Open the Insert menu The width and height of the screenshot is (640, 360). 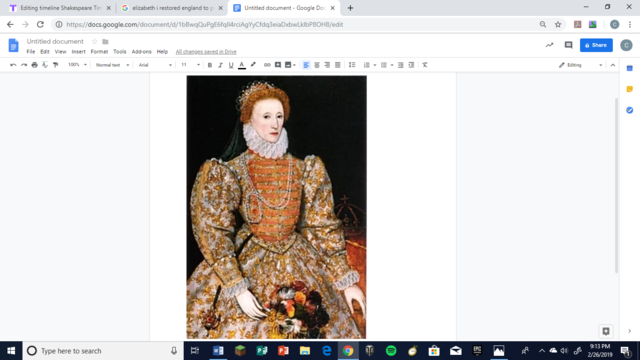click(x=78, y=52)
